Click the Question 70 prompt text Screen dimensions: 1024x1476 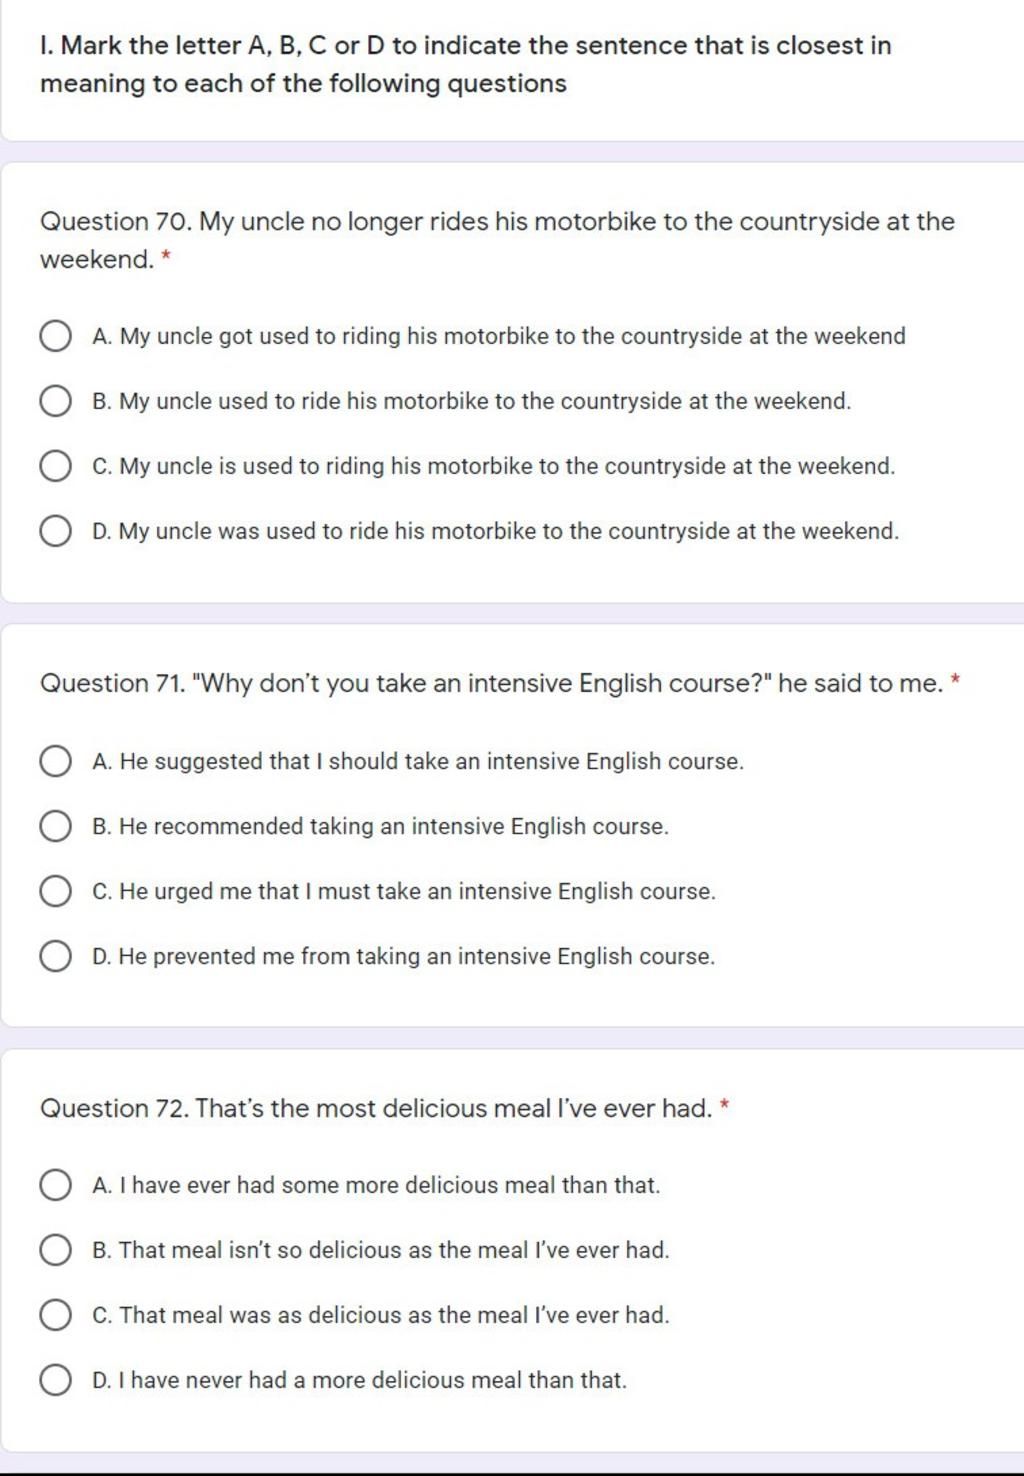[497, 240]
